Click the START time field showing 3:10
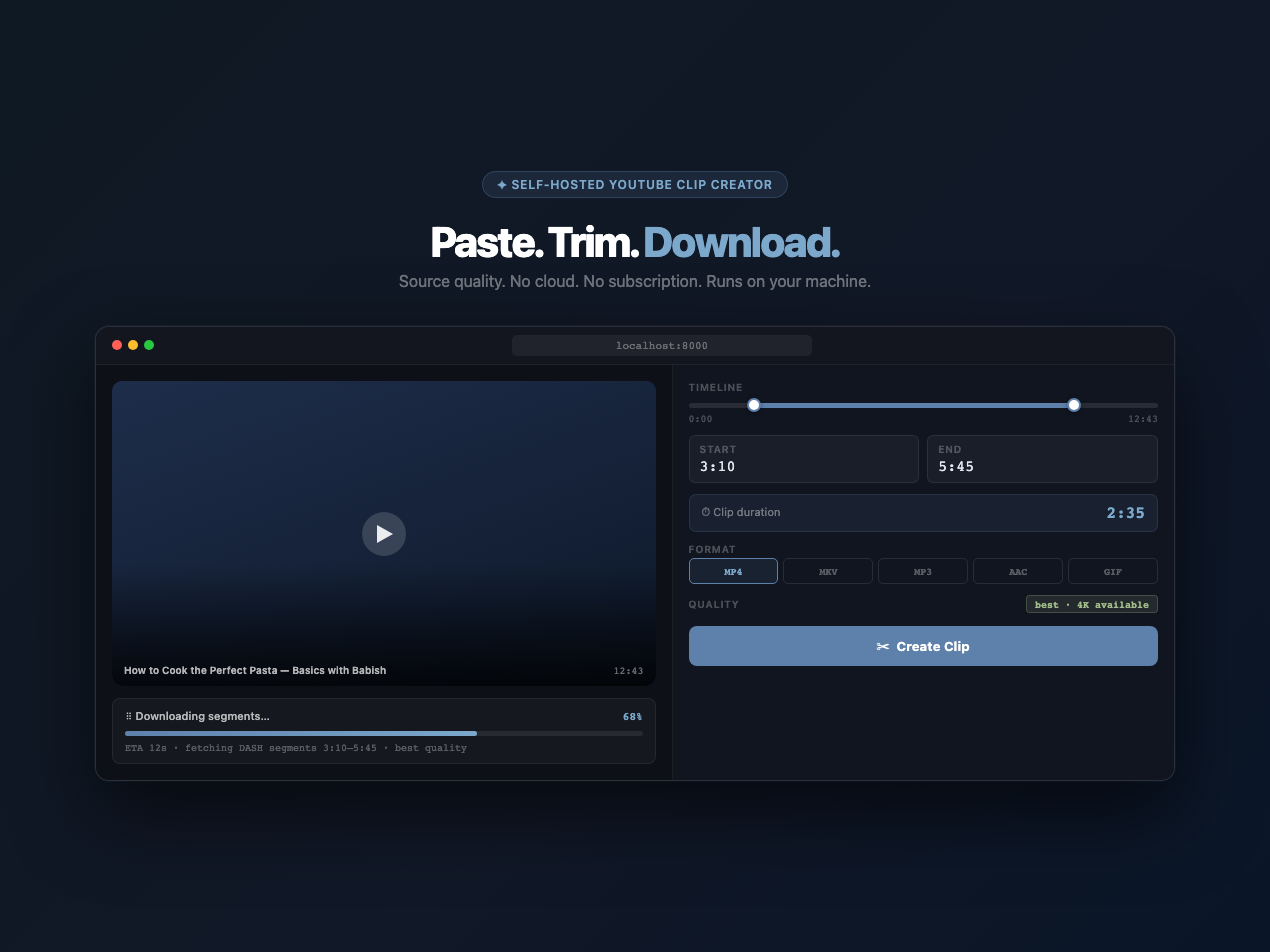This screenshot has height=952, width=1270. pos(804,459)
